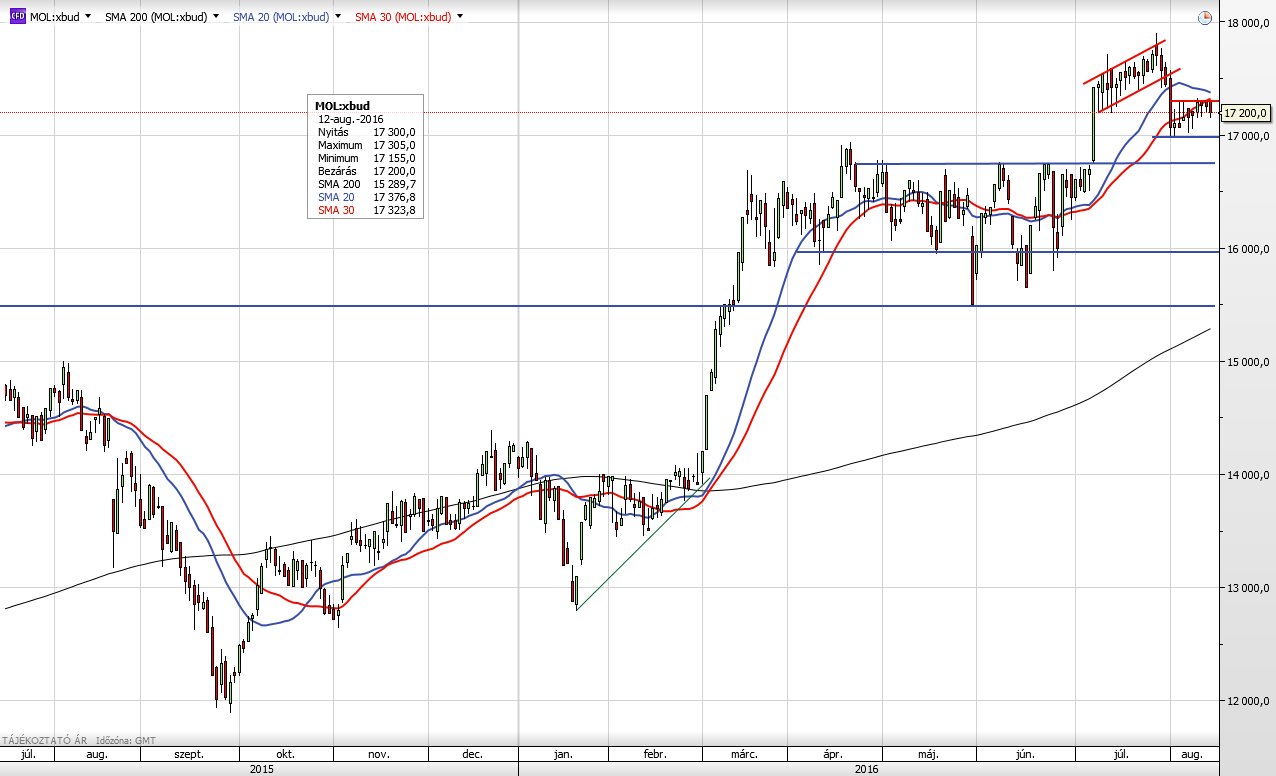Click the máj. month label on the time axis
This screenshot has width=1276, height=776.
(927, 754)
